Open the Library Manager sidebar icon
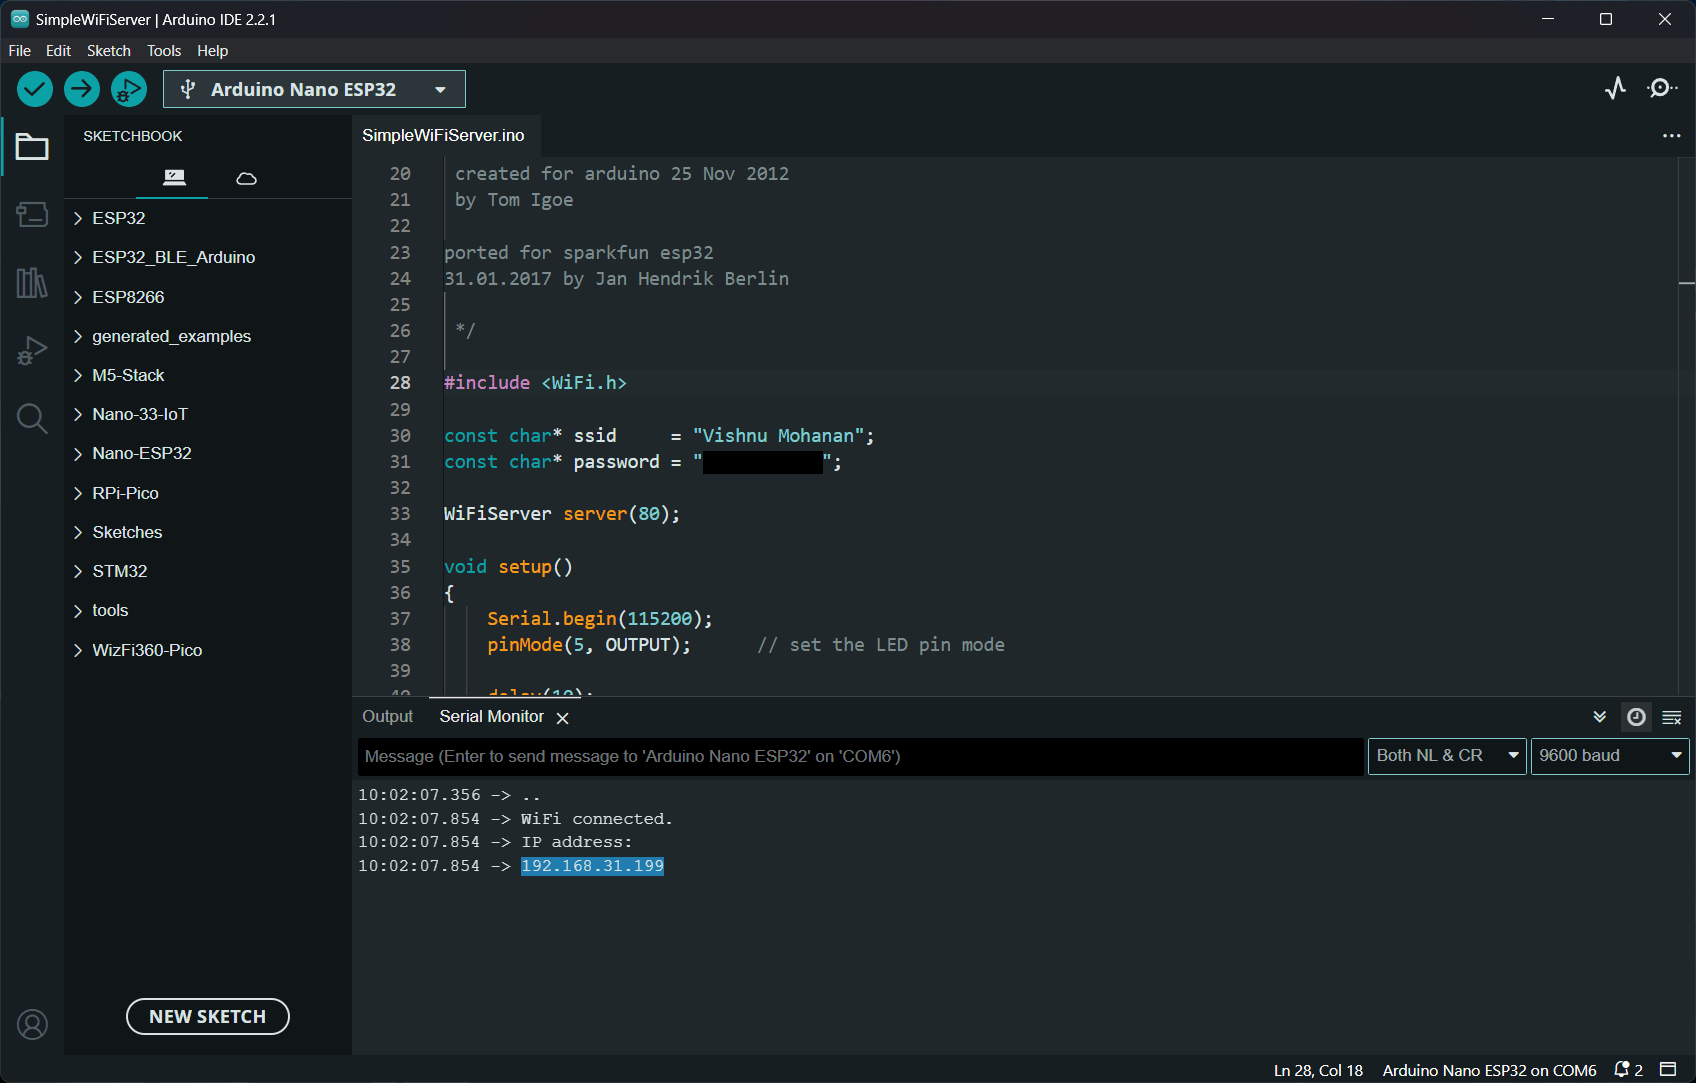Image resolution: width=1696 pixels, height=1083 pixels. (32, 283)
